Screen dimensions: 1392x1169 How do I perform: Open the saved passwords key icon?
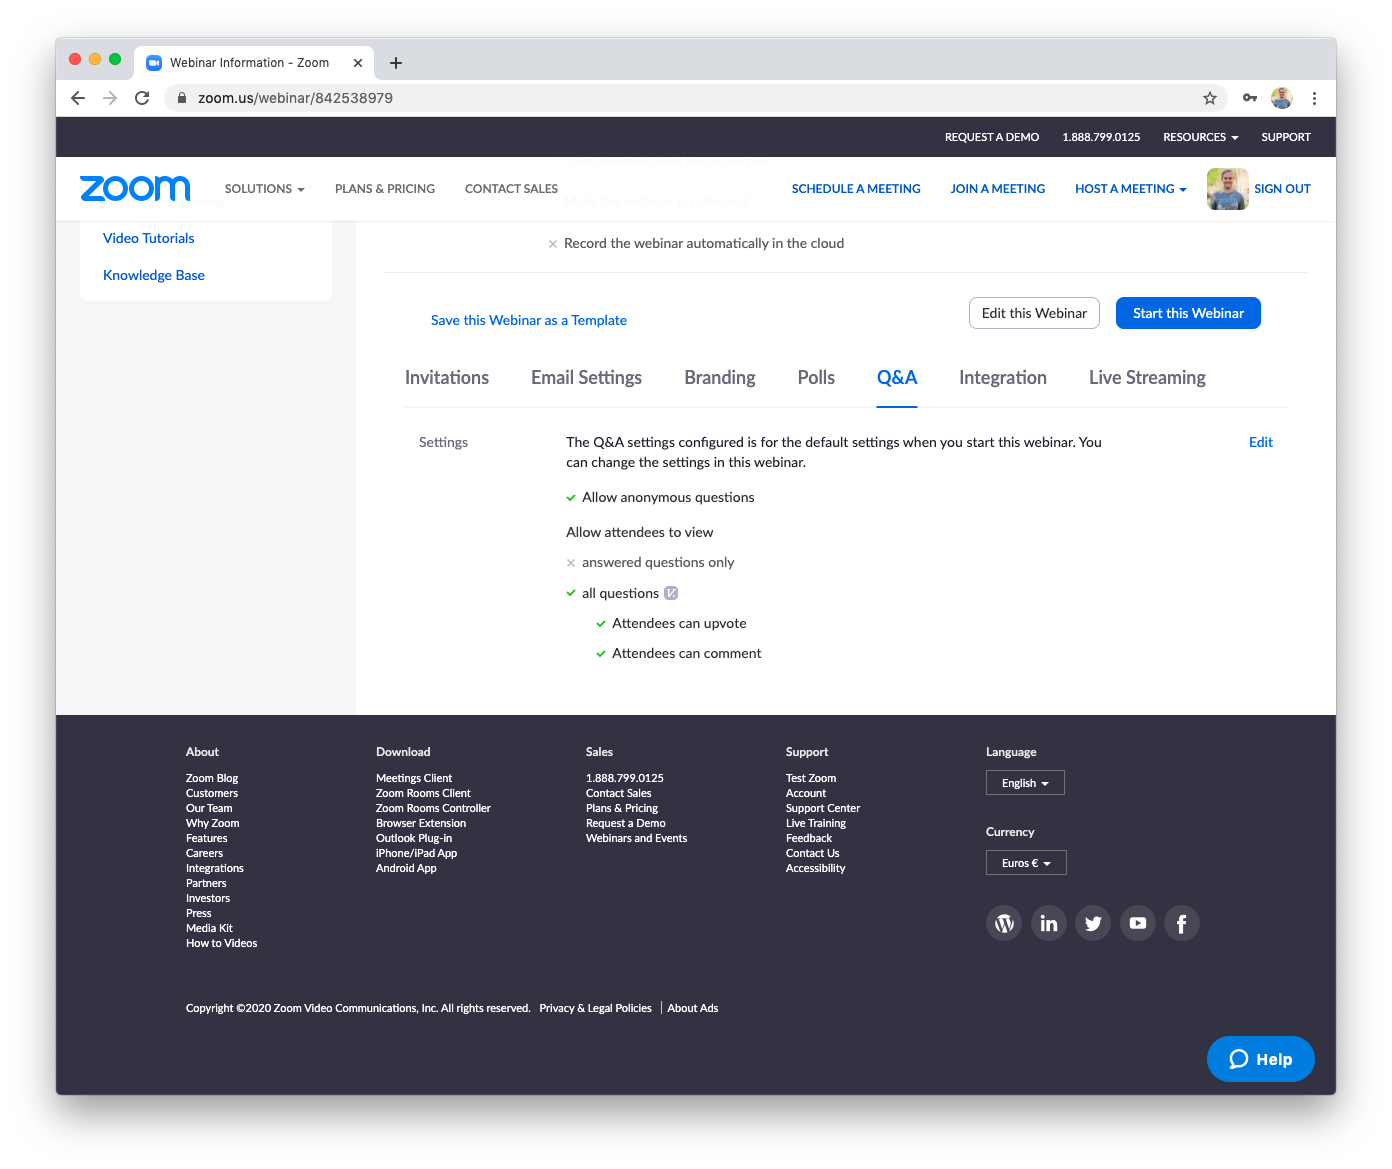pyautogui.click(x=1250, y=98)
